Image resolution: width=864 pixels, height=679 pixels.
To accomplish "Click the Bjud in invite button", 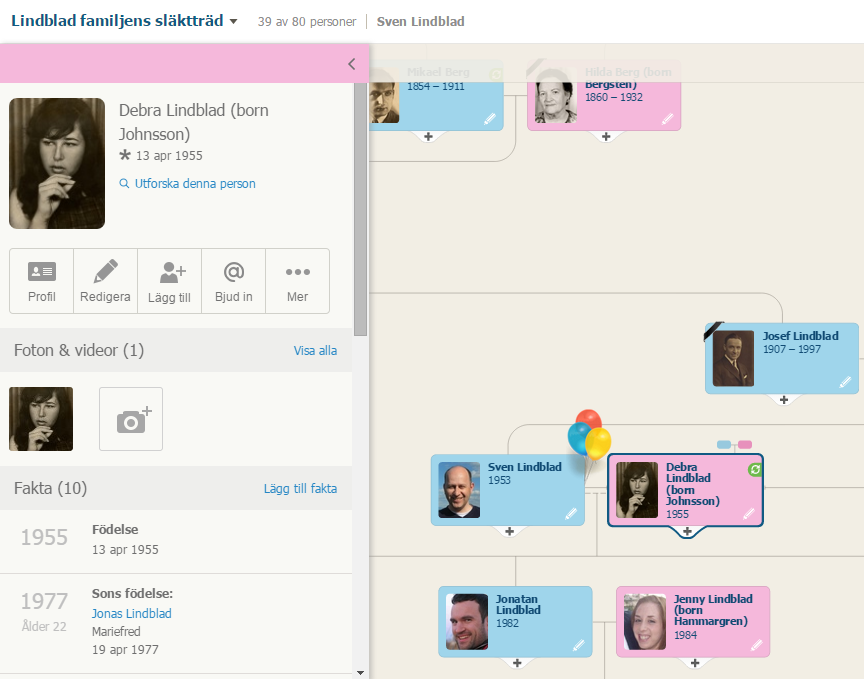I will click(234, 281).
